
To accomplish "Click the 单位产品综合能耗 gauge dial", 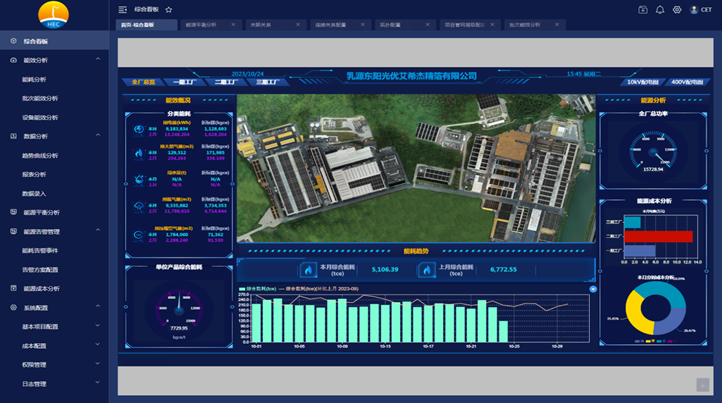I will pyautogui.click(x=179, y=308).
